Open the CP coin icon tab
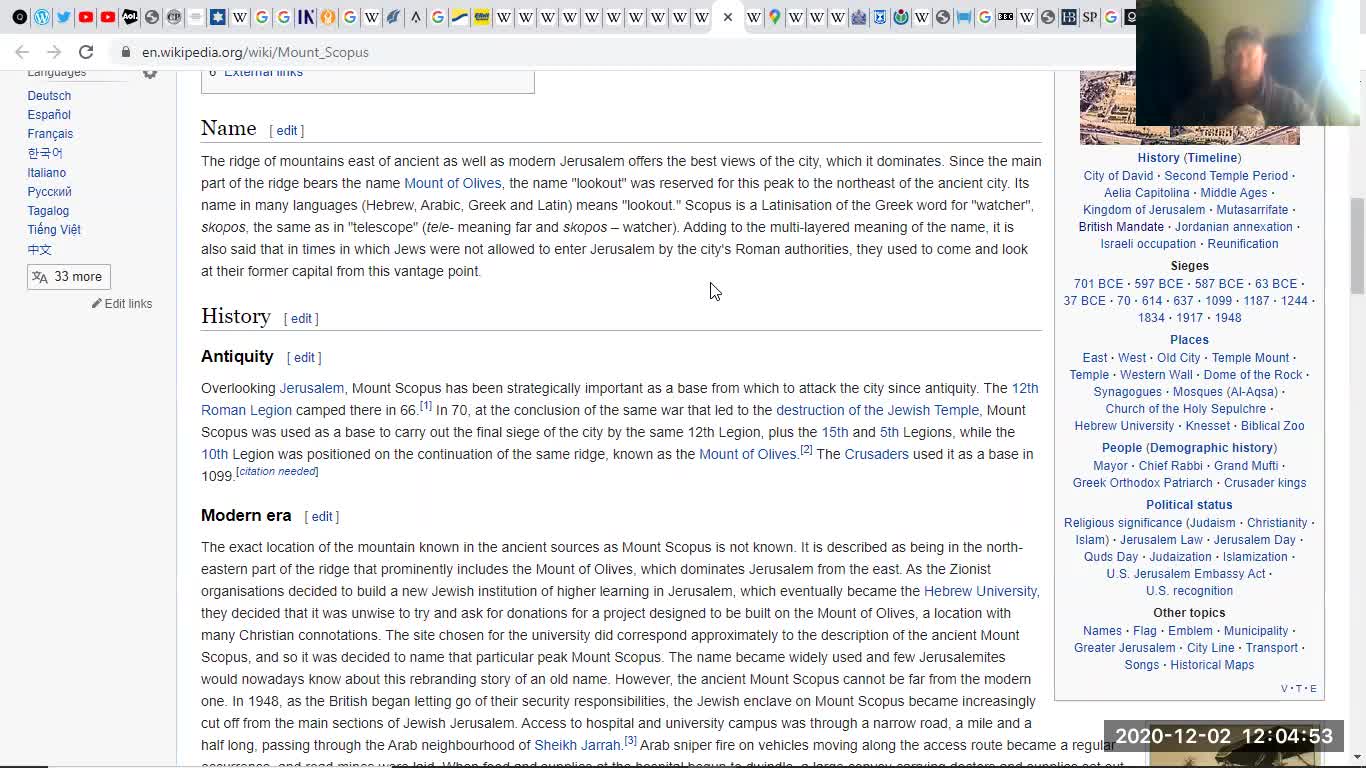The image size is (1366, 768). [x=174, y=17]
